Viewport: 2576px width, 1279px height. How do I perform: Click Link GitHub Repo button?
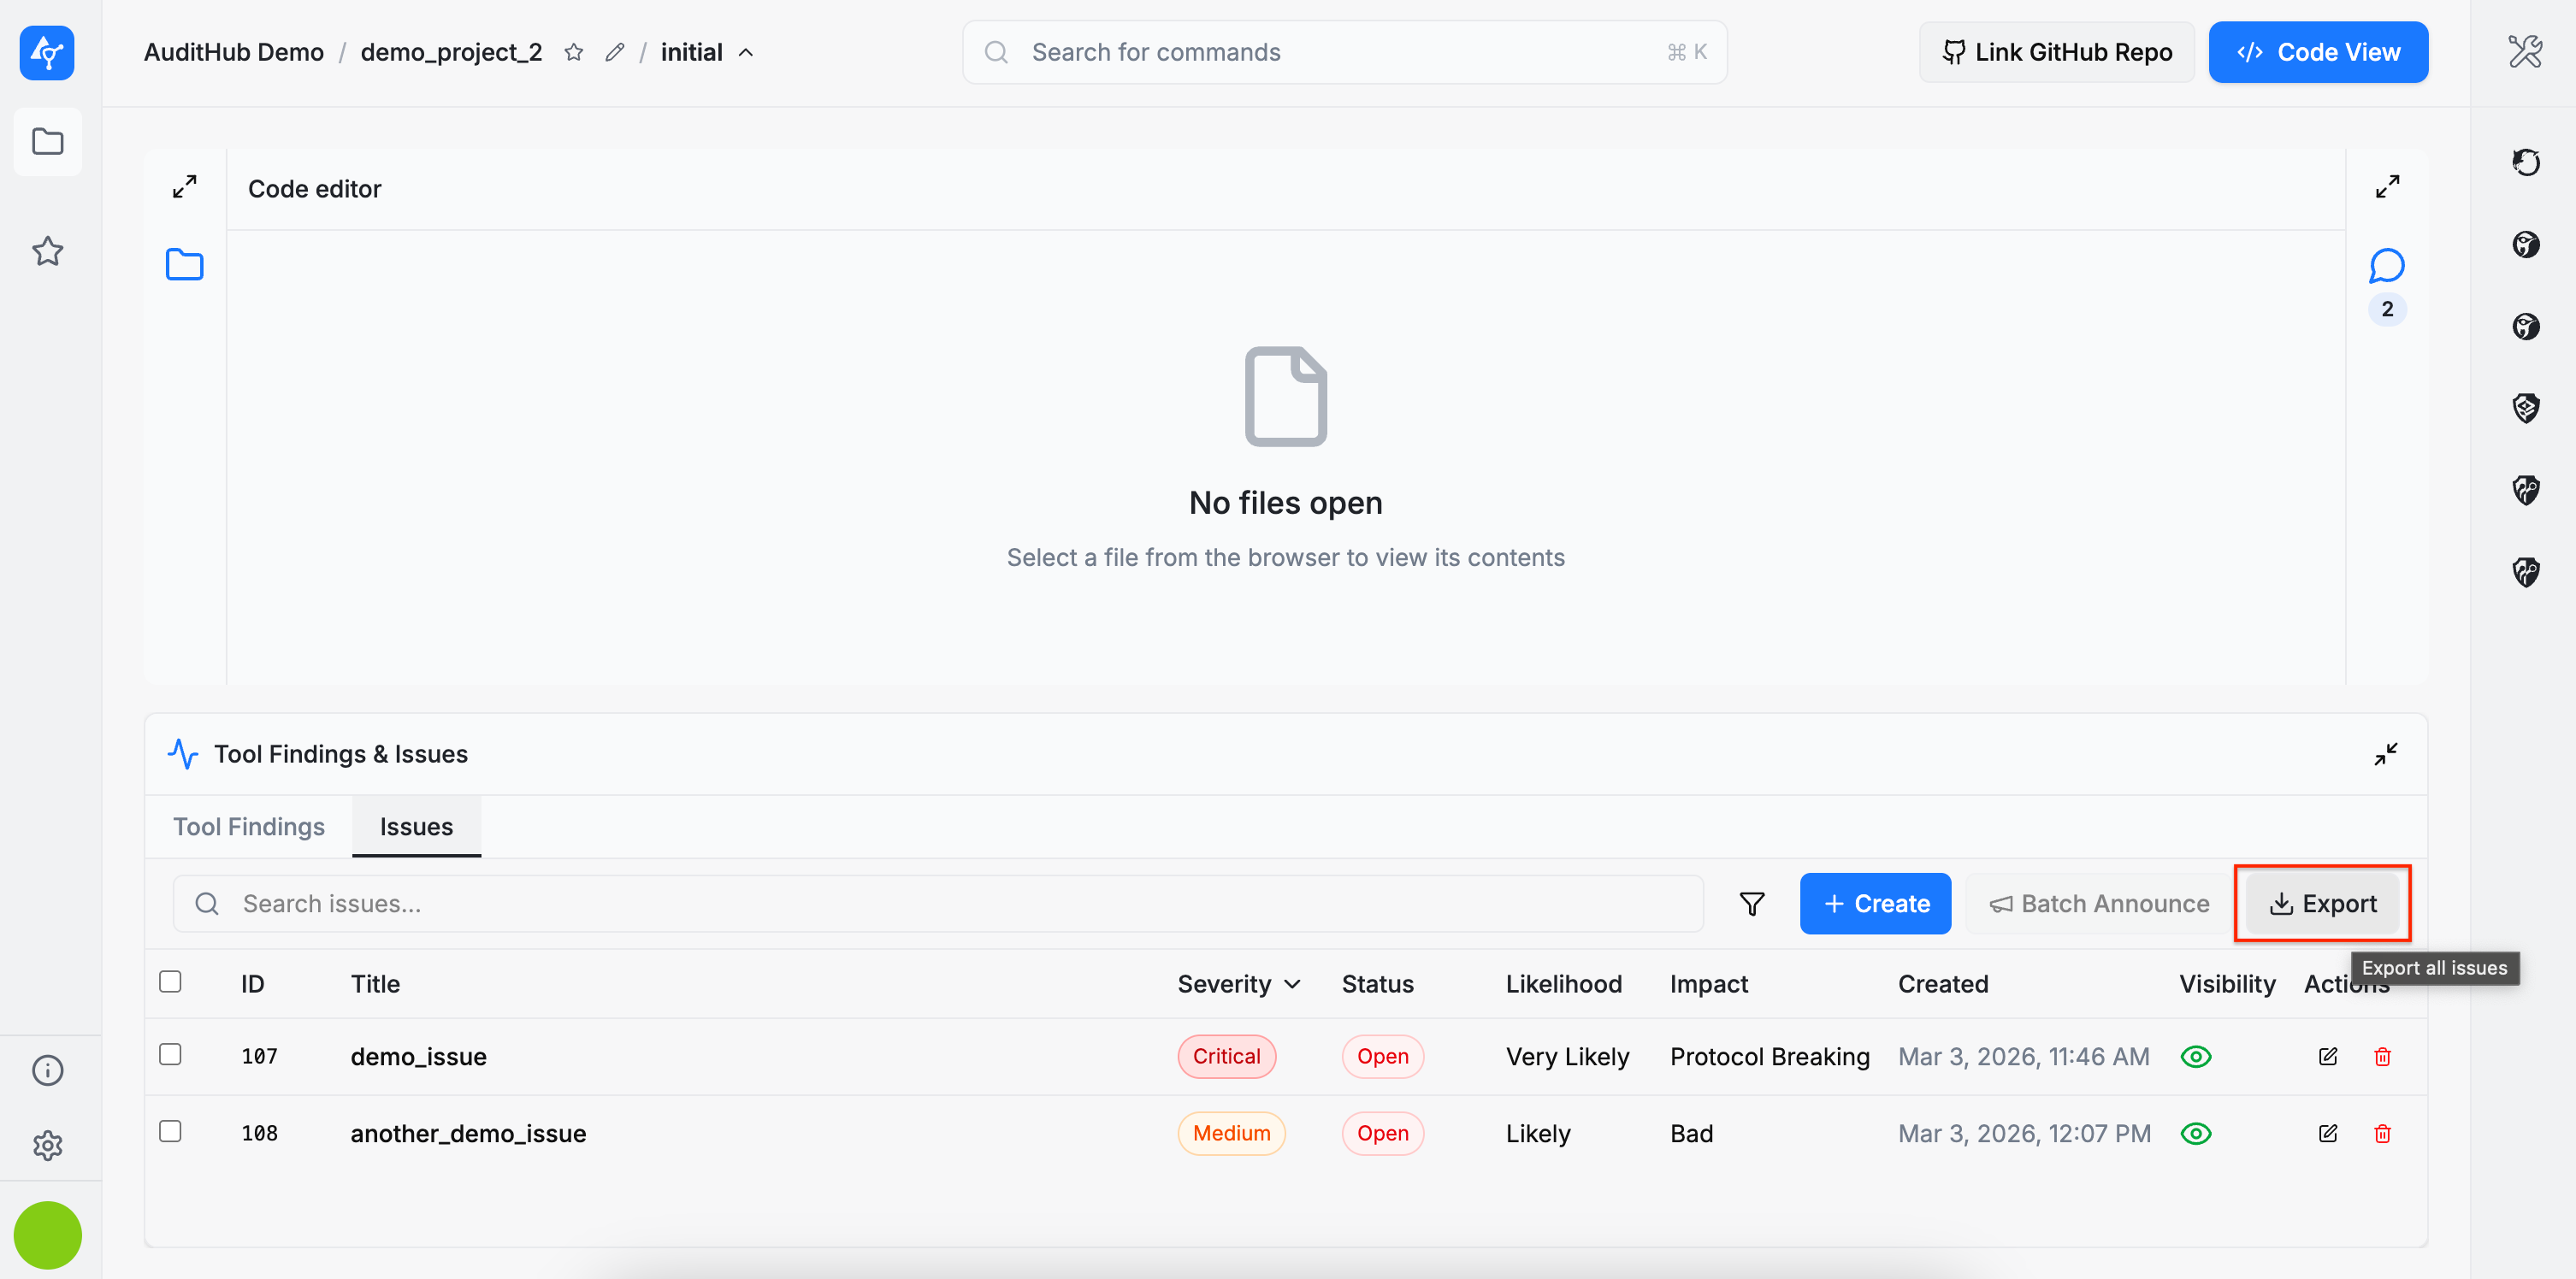click(x=2056, y=53)
